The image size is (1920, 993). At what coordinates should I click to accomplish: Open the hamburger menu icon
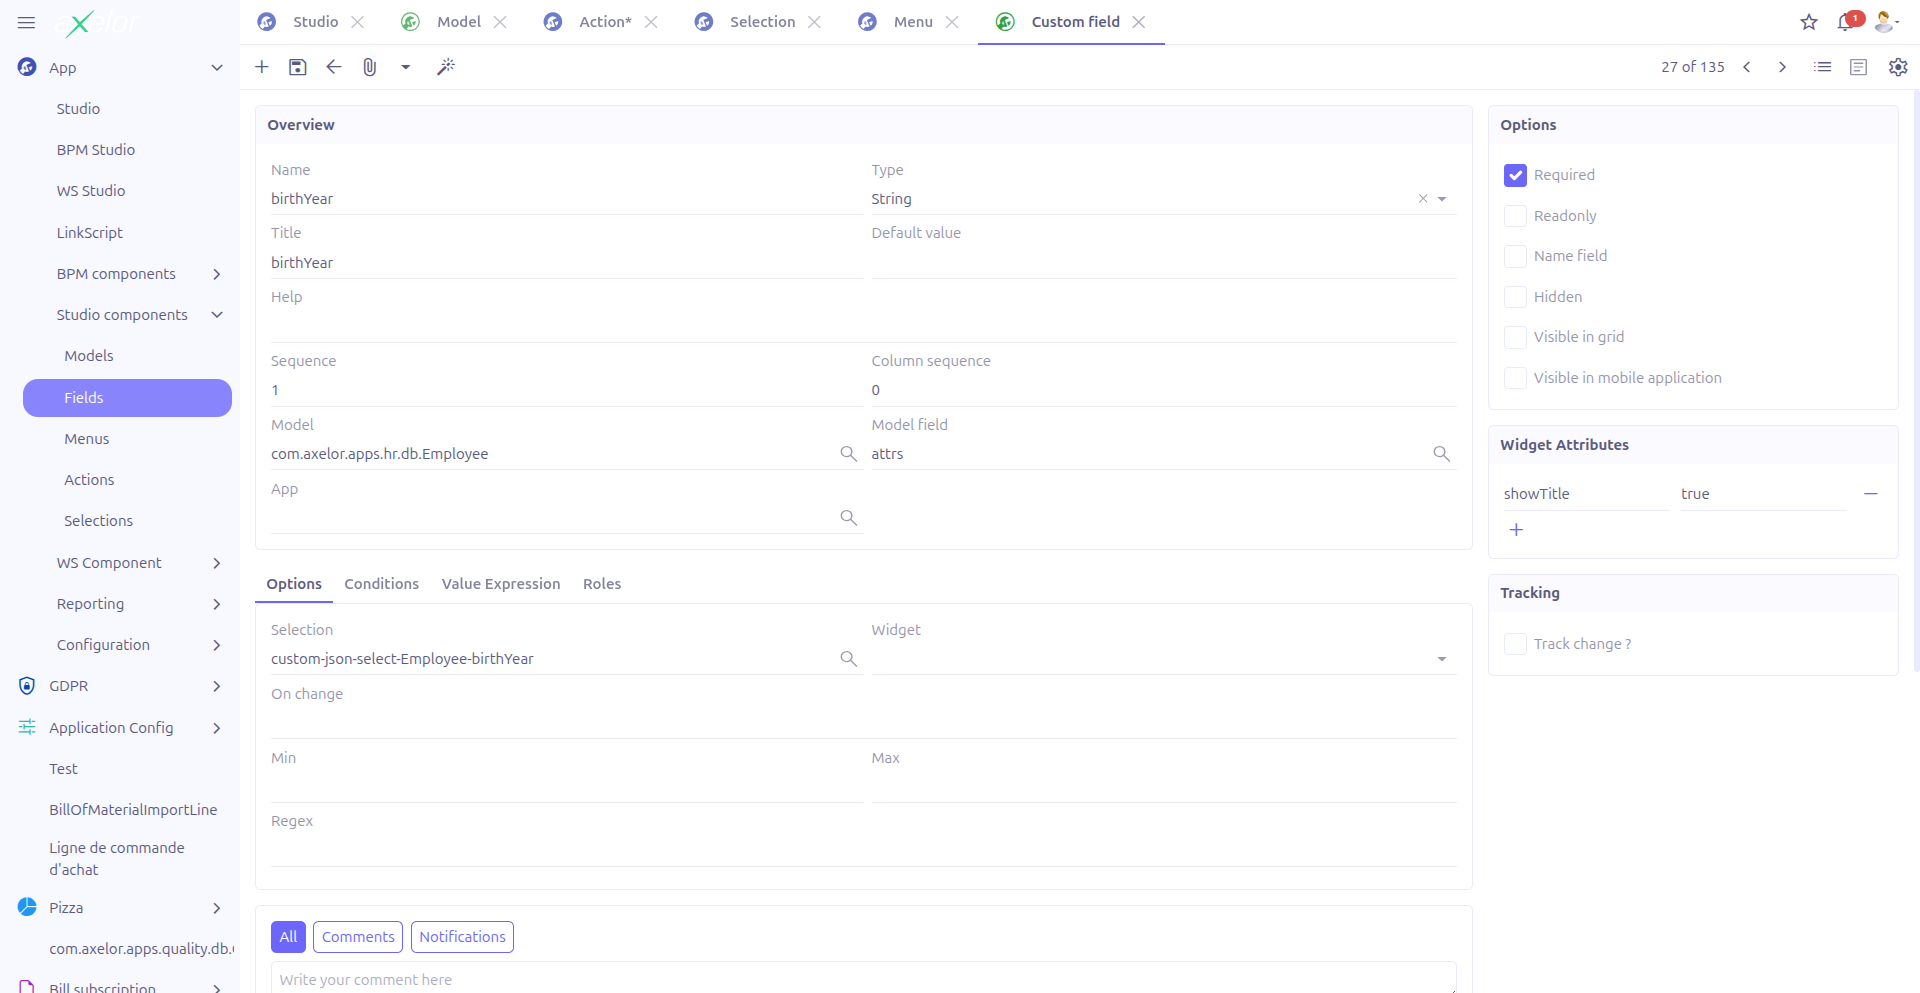[x=27, y=22]
